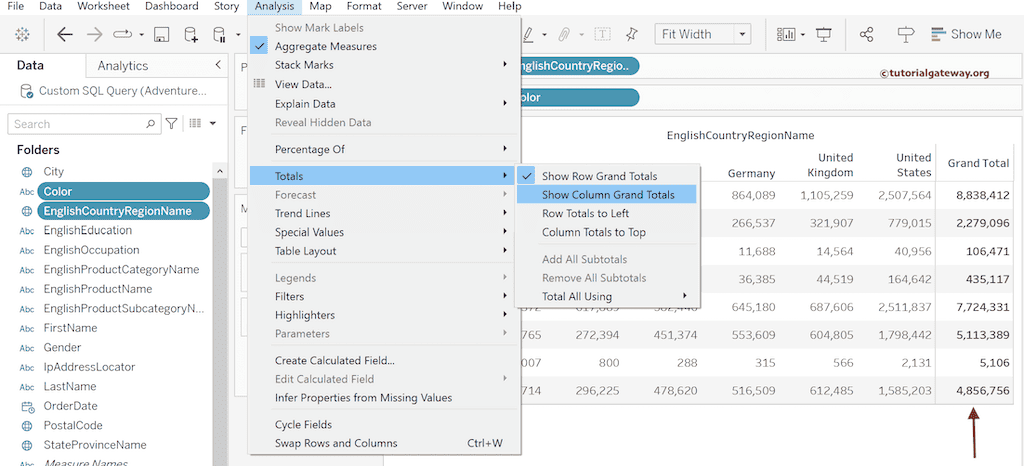Expand the replay animation dropdown arrow

(142, 35)
